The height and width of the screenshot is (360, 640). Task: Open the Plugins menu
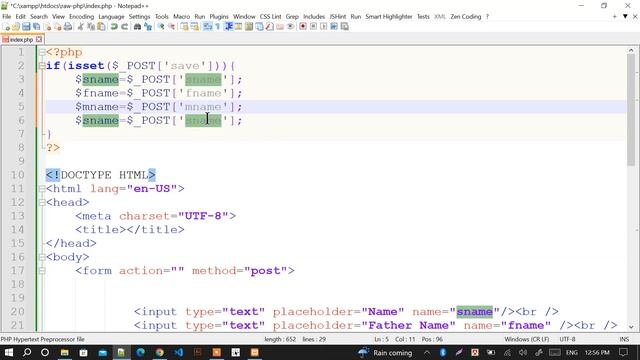[x=219, y=16]
